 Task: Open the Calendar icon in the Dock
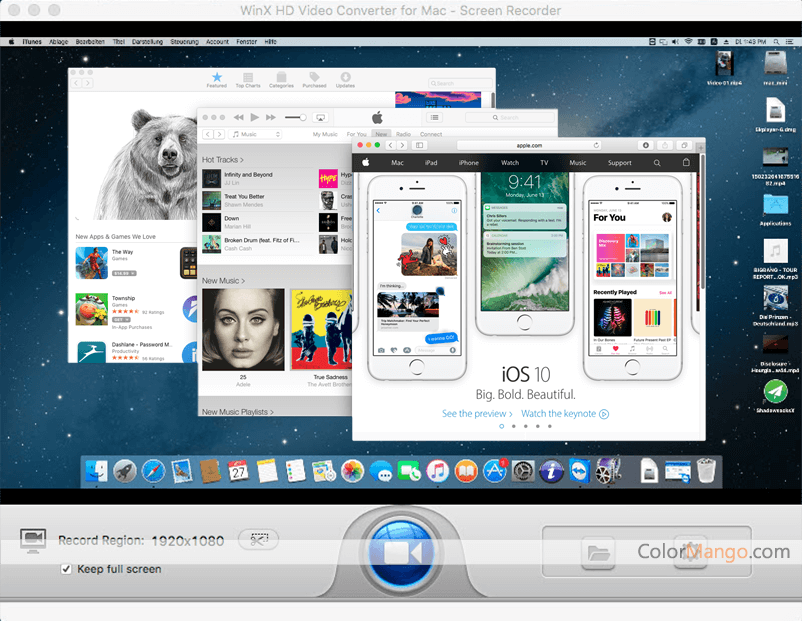(x=238, y=470)
